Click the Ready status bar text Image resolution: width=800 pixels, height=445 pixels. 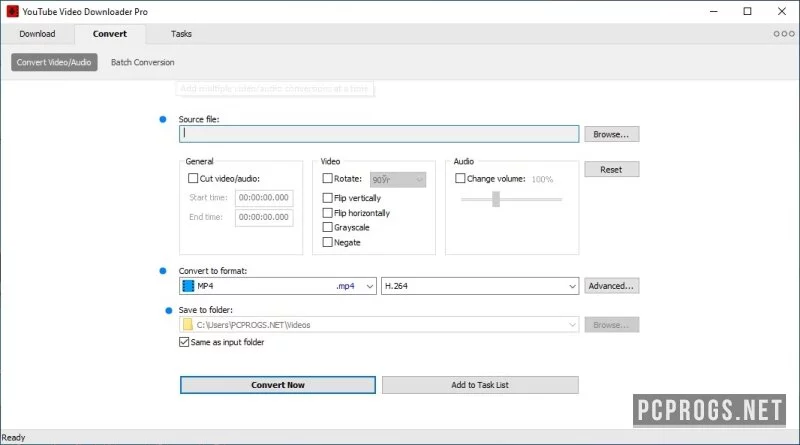pos(13,437)
